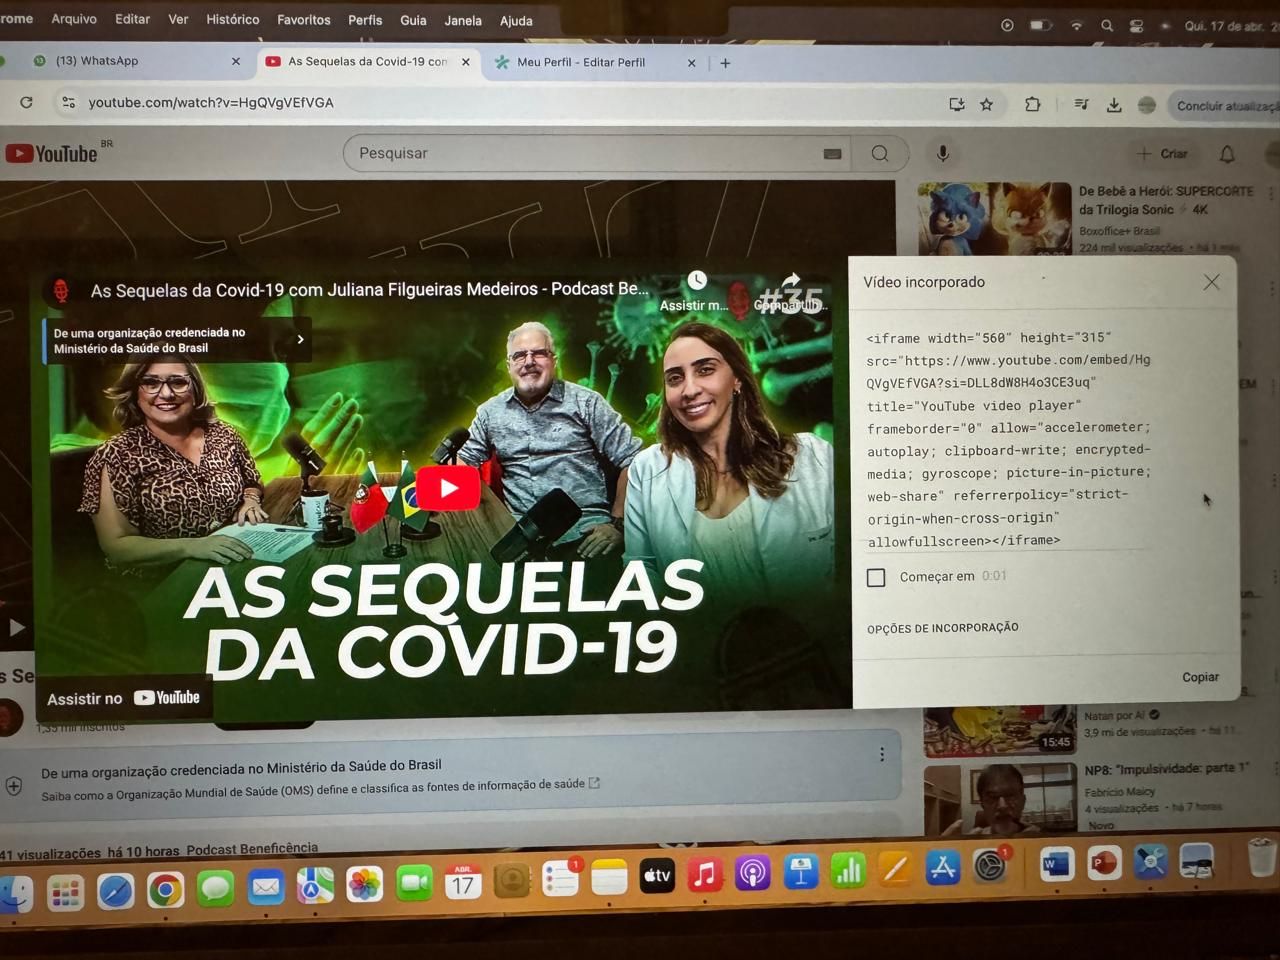
Task: Launch Photos from the Dock
Action: point(364,885)
